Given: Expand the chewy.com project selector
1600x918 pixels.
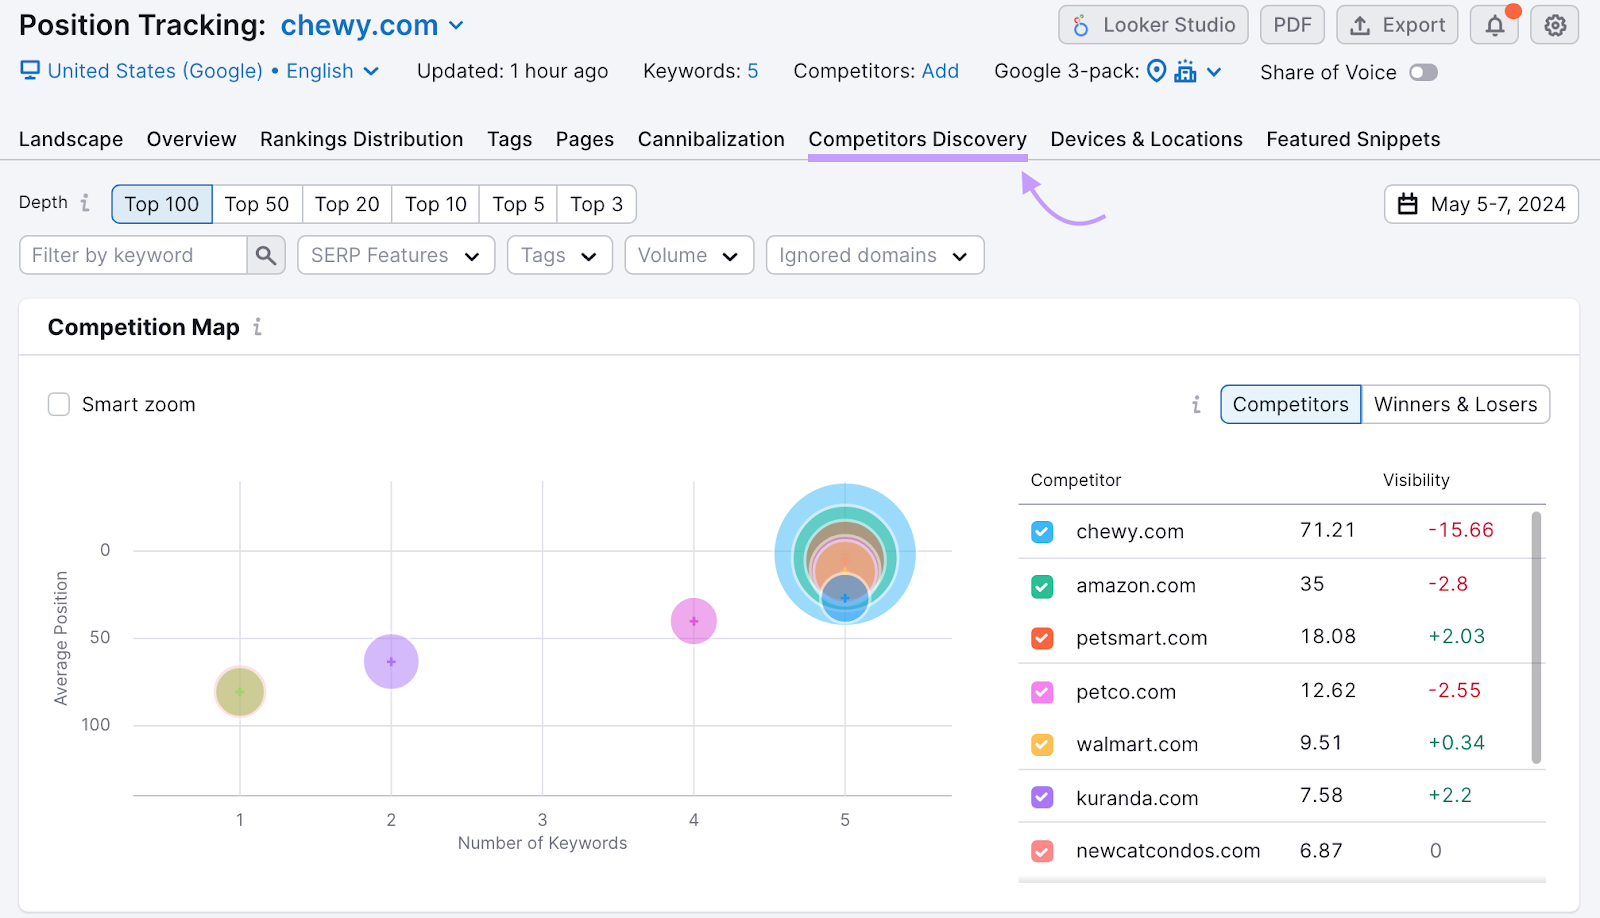Looking at the screenshot, I should [456, 25].
